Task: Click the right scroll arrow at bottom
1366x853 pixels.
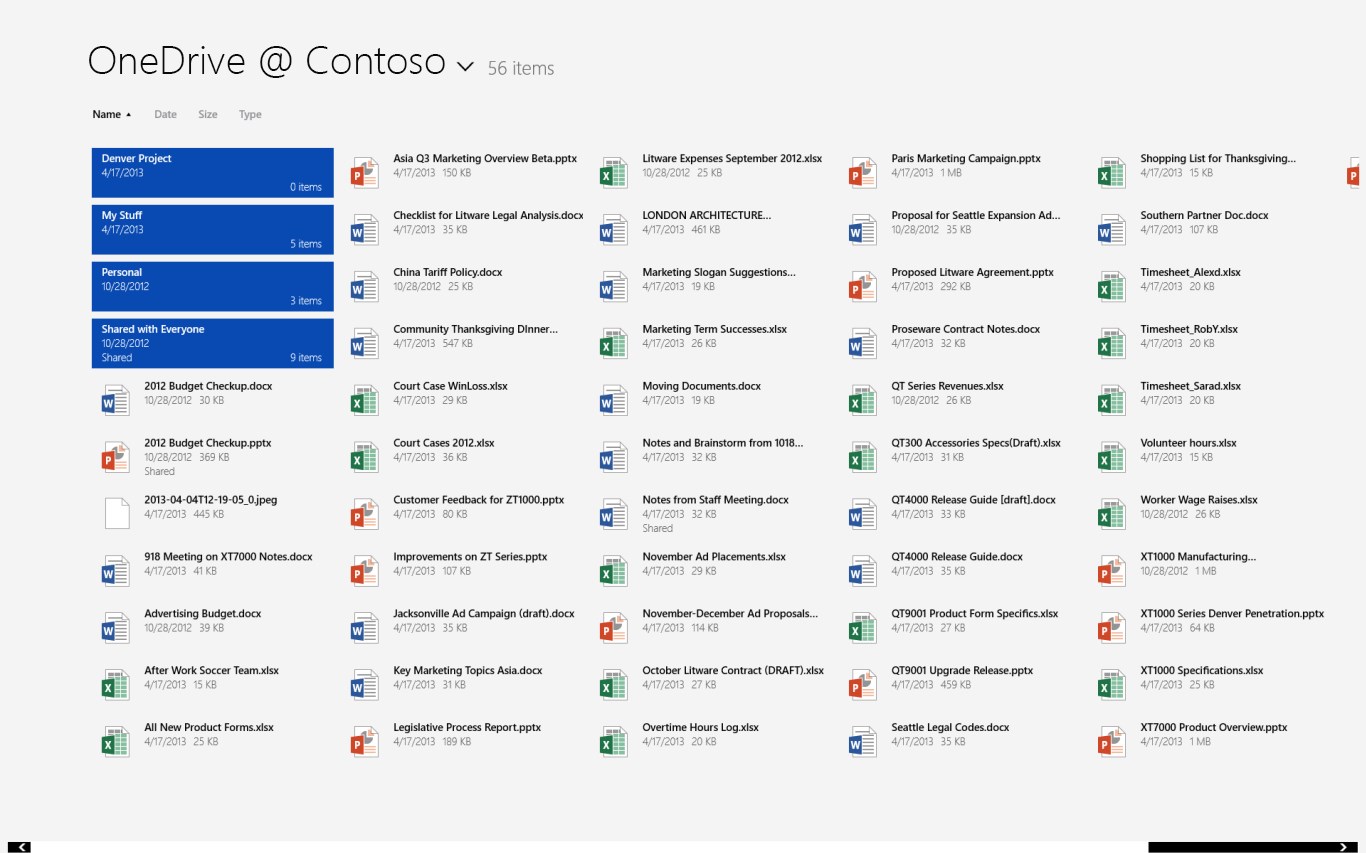Action: tap(1345, 847)
